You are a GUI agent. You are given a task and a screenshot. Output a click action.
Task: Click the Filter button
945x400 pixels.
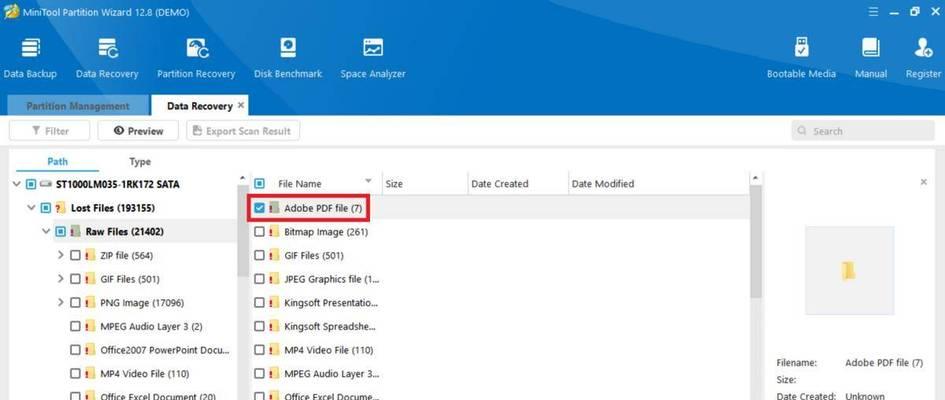49,131
